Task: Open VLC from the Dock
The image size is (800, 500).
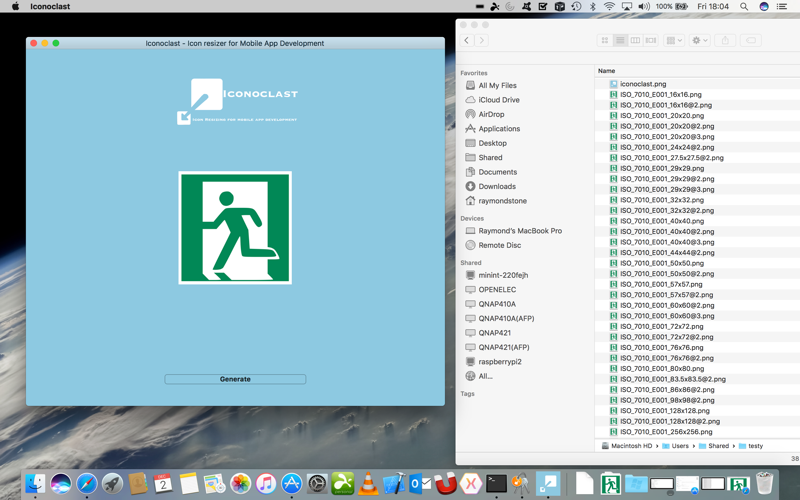Action: click(x=368, y=484)
